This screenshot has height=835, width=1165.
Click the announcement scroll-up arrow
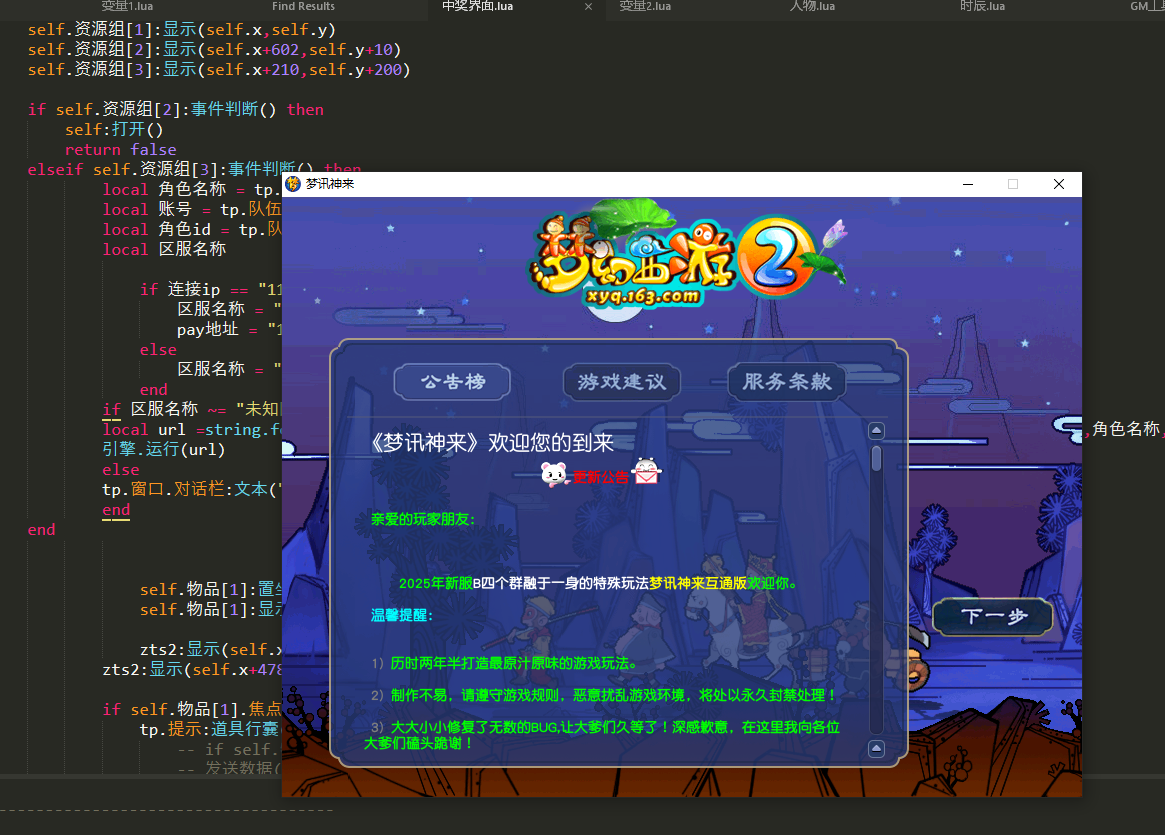877,431
